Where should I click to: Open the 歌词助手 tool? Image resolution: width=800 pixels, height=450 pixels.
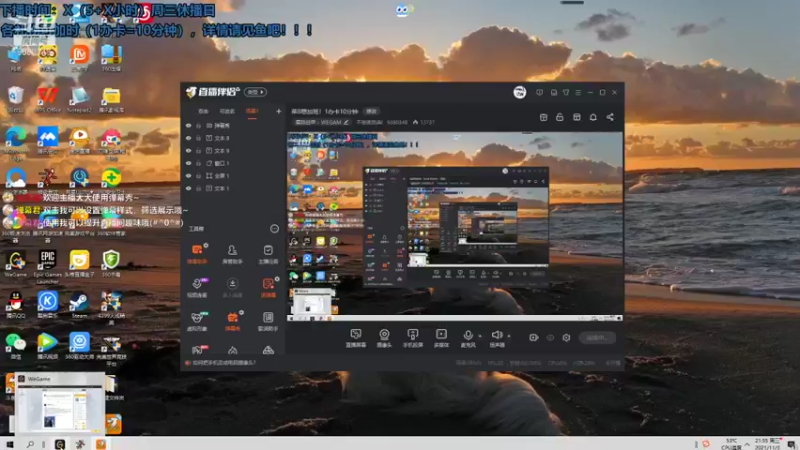point(268,321)
